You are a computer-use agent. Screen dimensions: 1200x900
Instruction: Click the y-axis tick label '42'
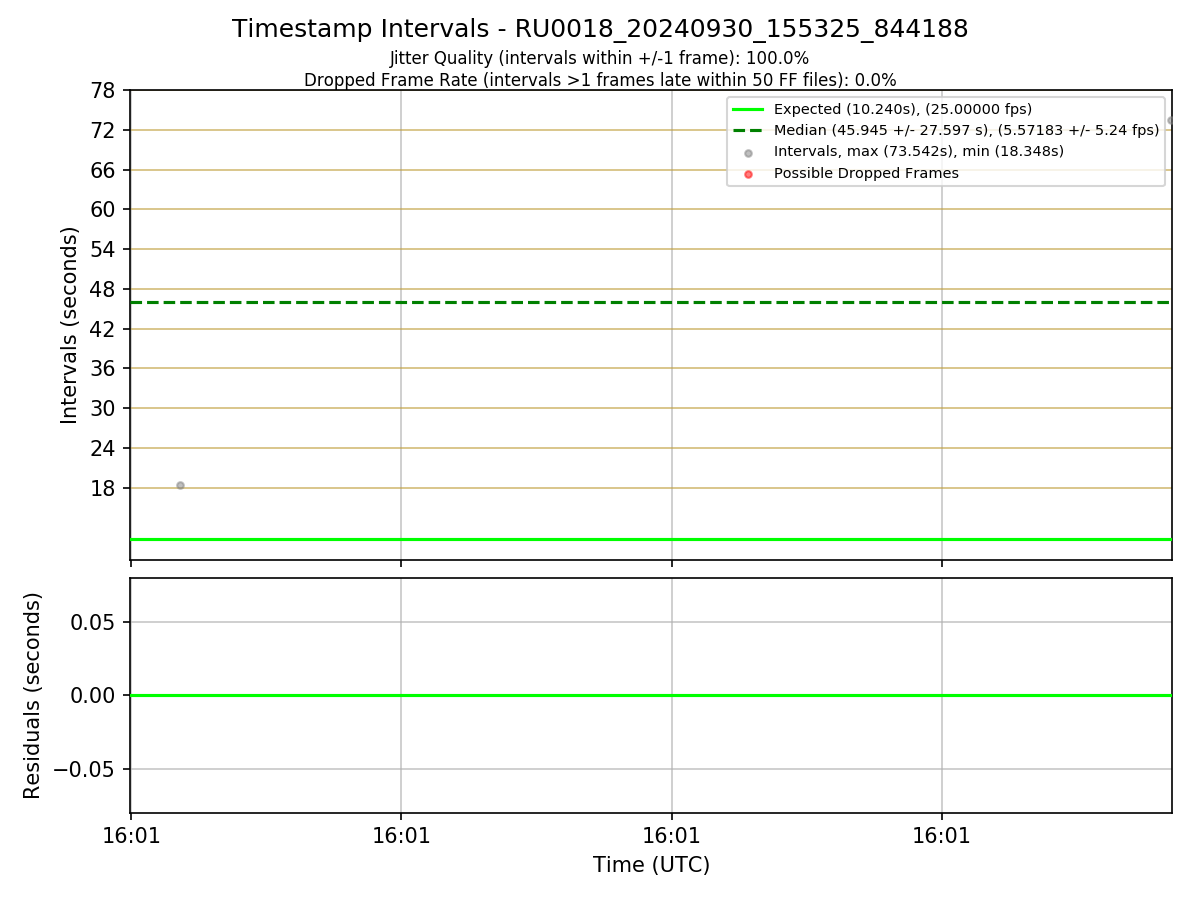[104, 329]
